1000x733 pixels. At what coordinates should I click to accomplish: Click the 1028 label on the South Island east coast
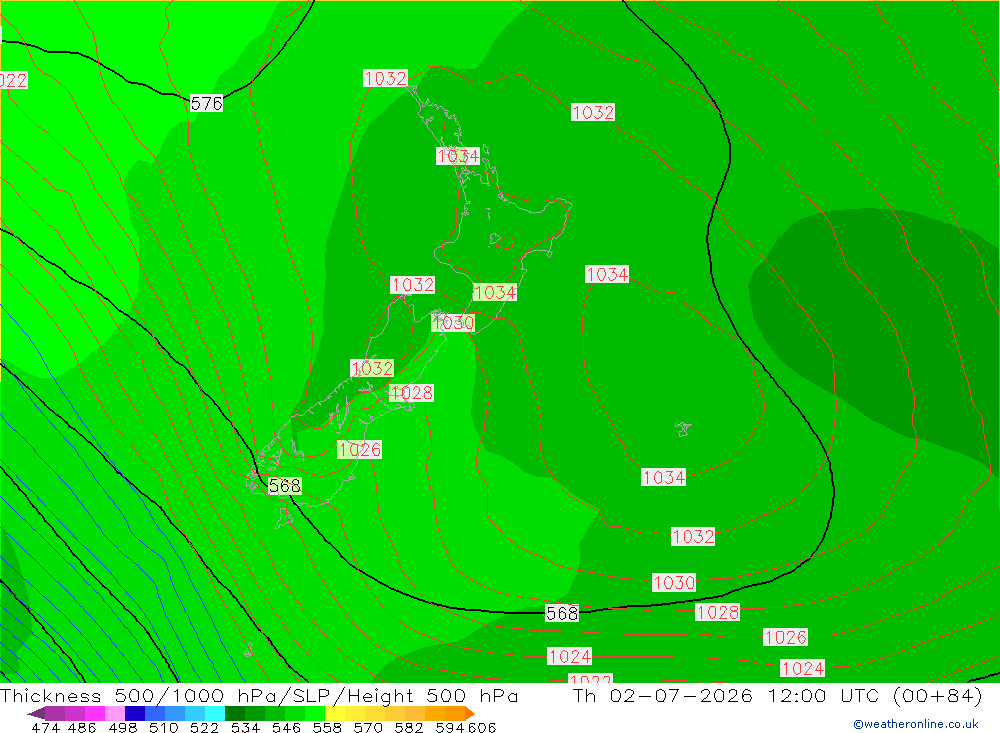point(411,393)
